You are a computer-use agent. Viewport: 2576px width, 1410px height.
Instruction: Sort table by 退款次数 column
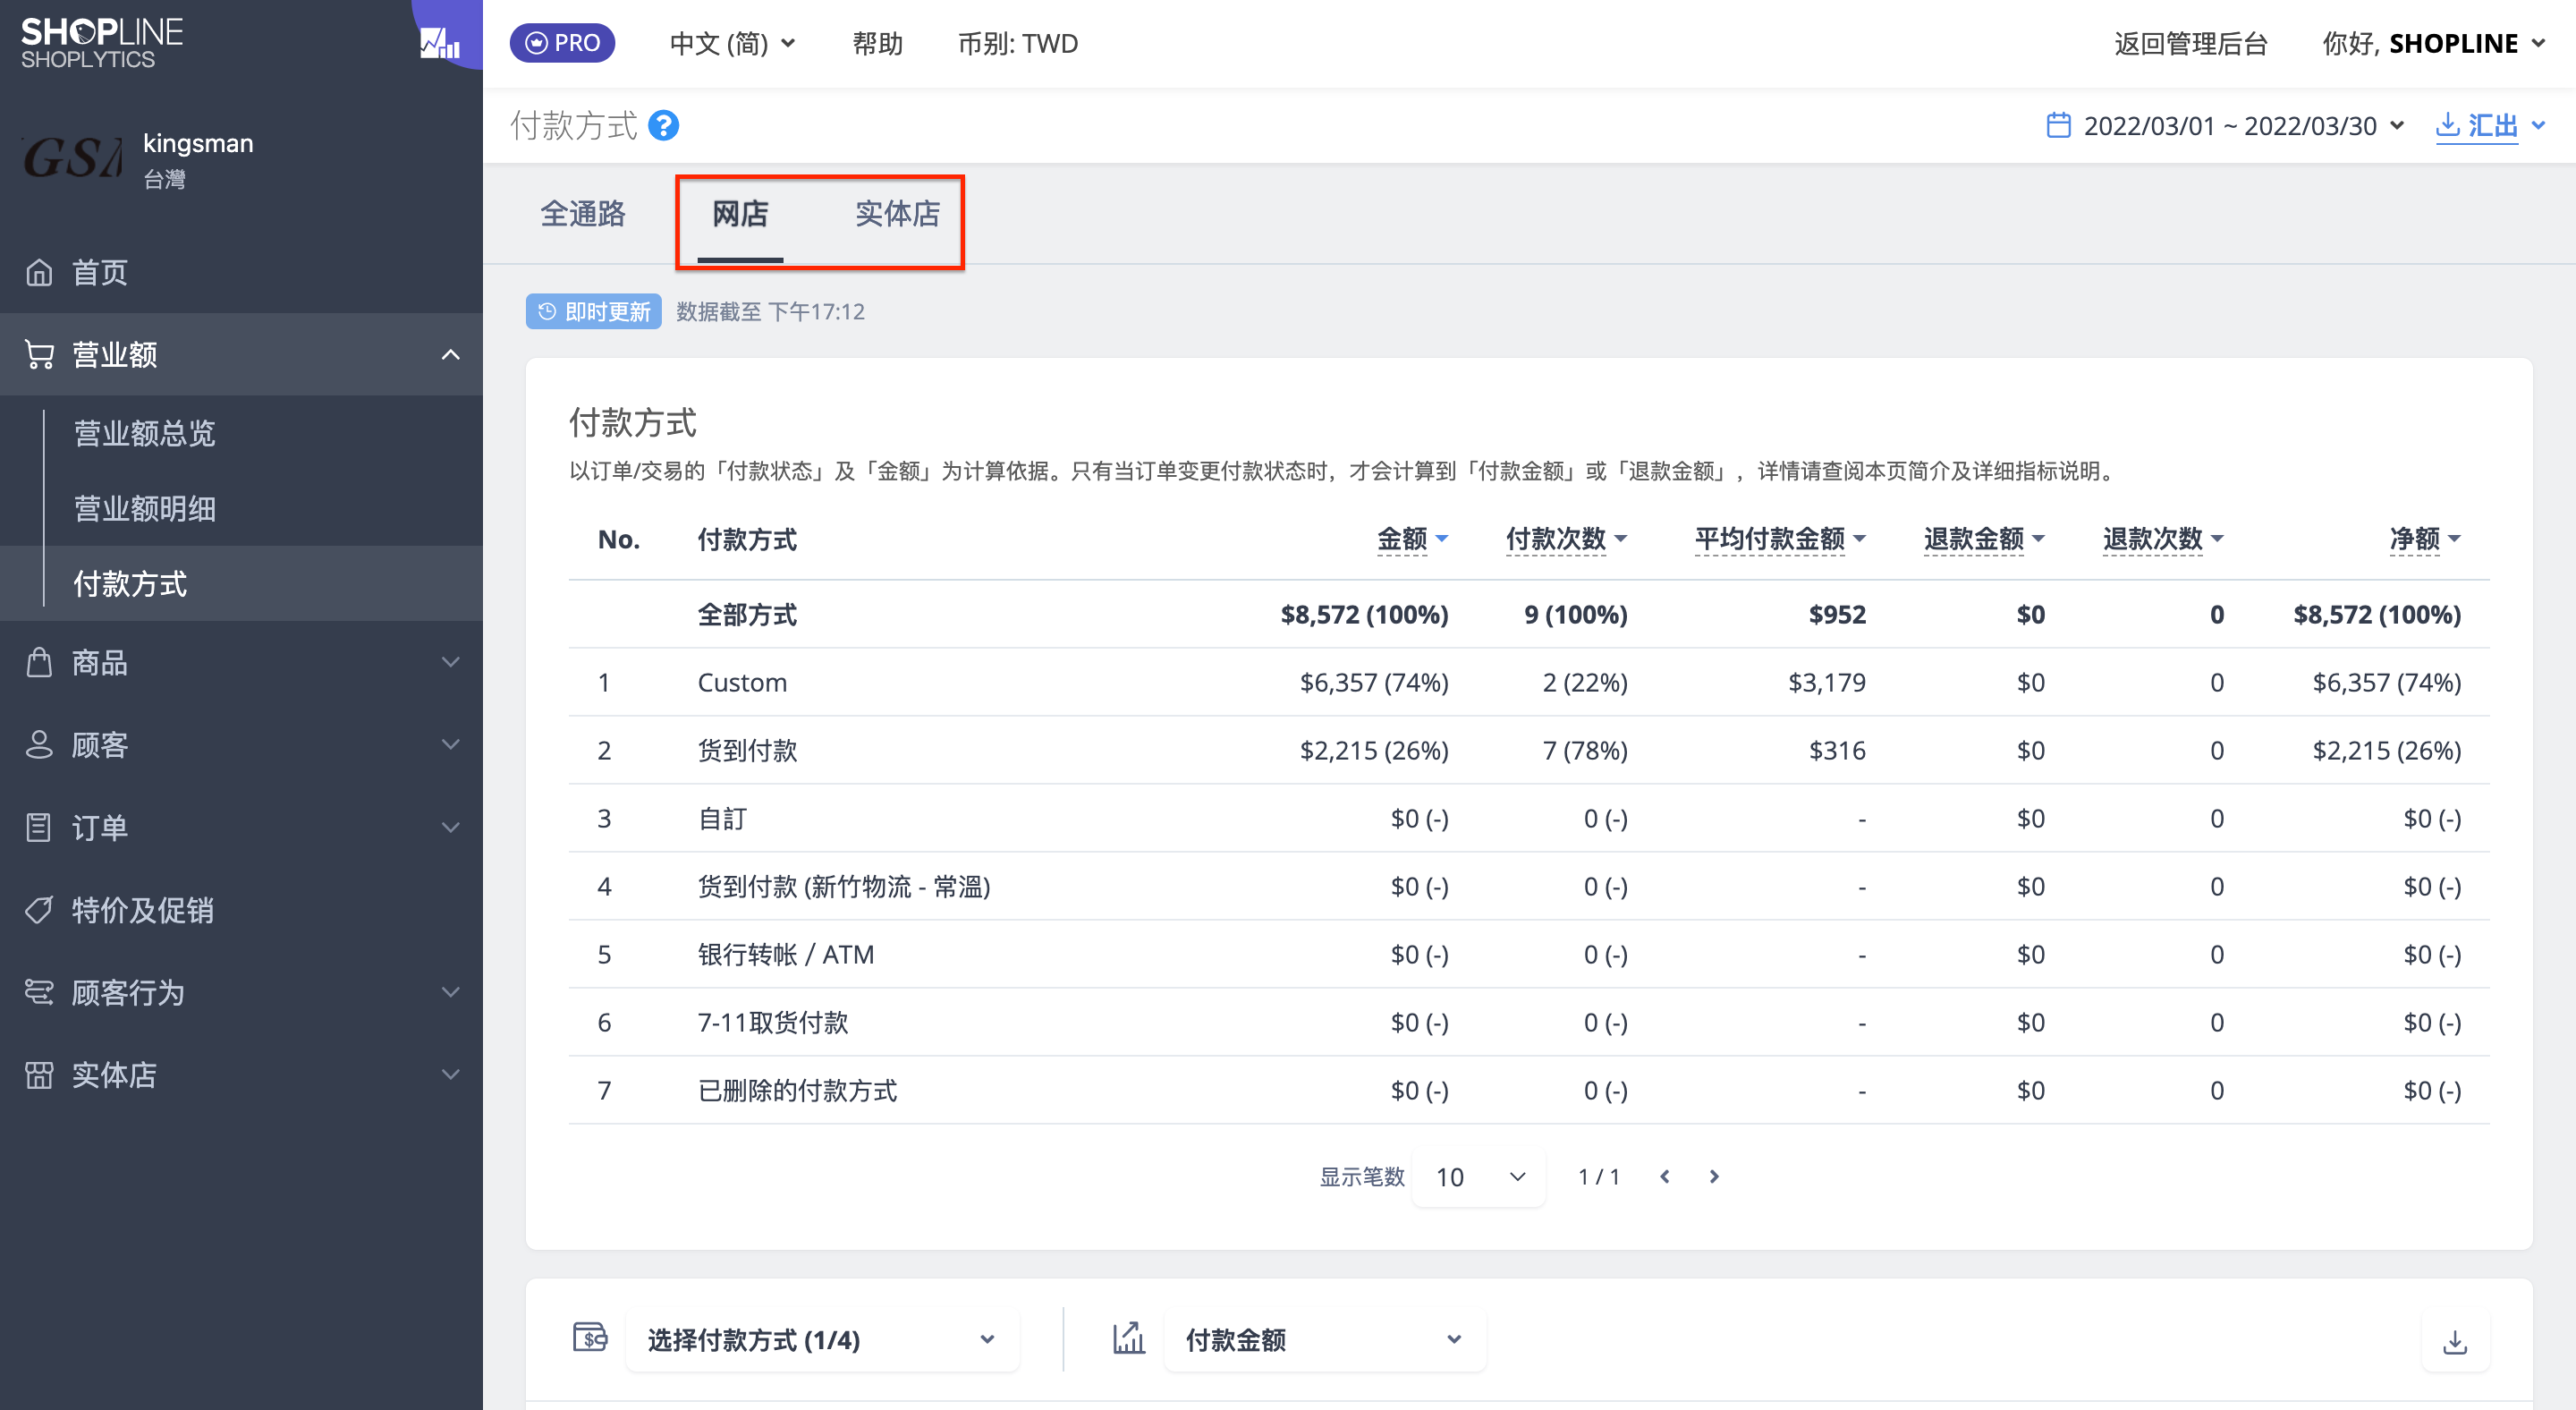(2163, 539)
